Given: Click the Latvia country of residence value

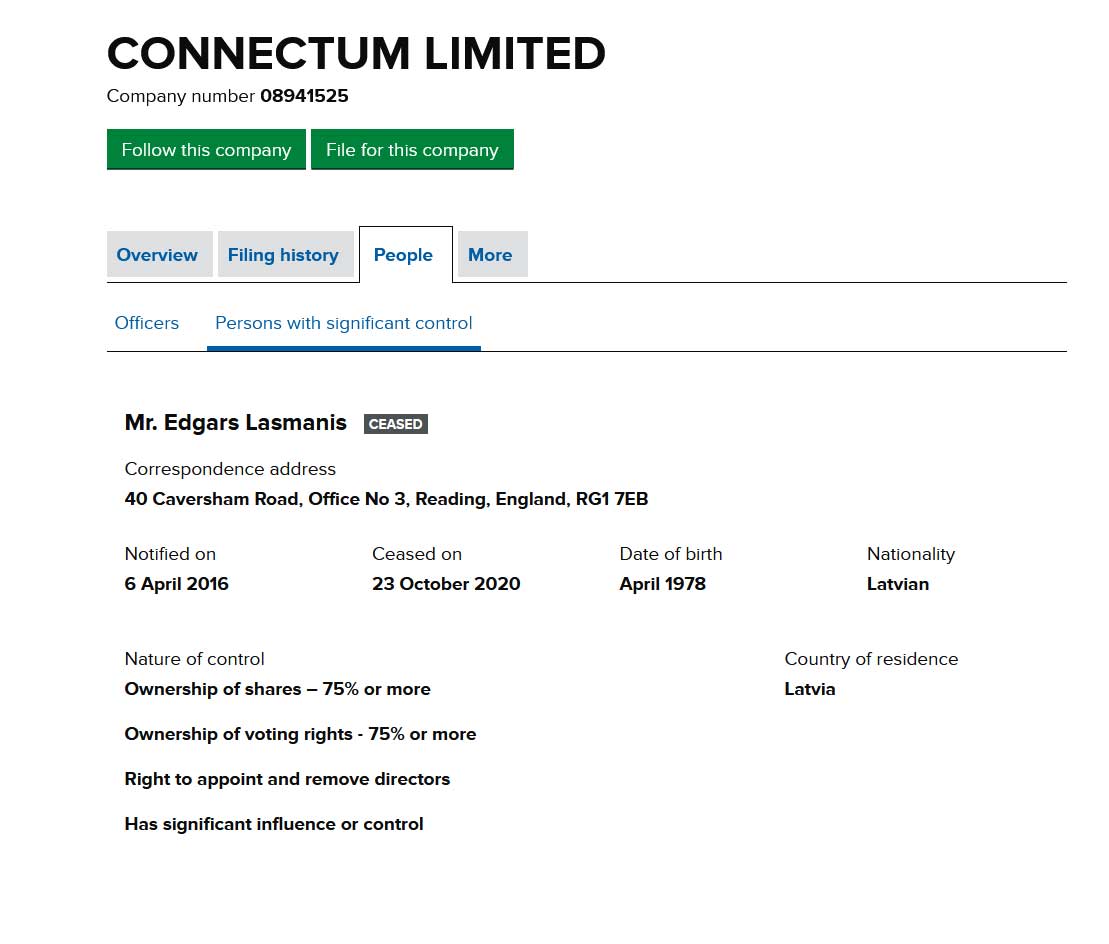Looking at the screenshot, I should tap(810, 689).
